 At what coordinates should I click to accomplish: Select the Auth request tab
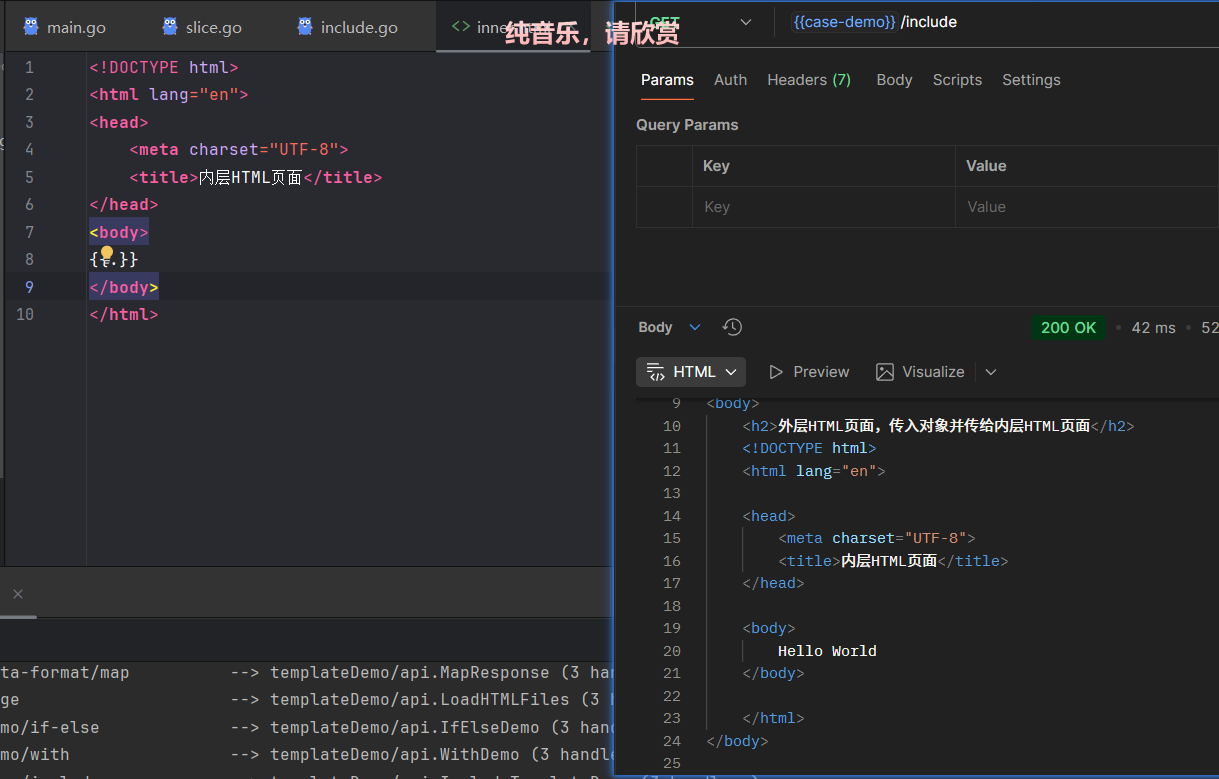[730, 80]
